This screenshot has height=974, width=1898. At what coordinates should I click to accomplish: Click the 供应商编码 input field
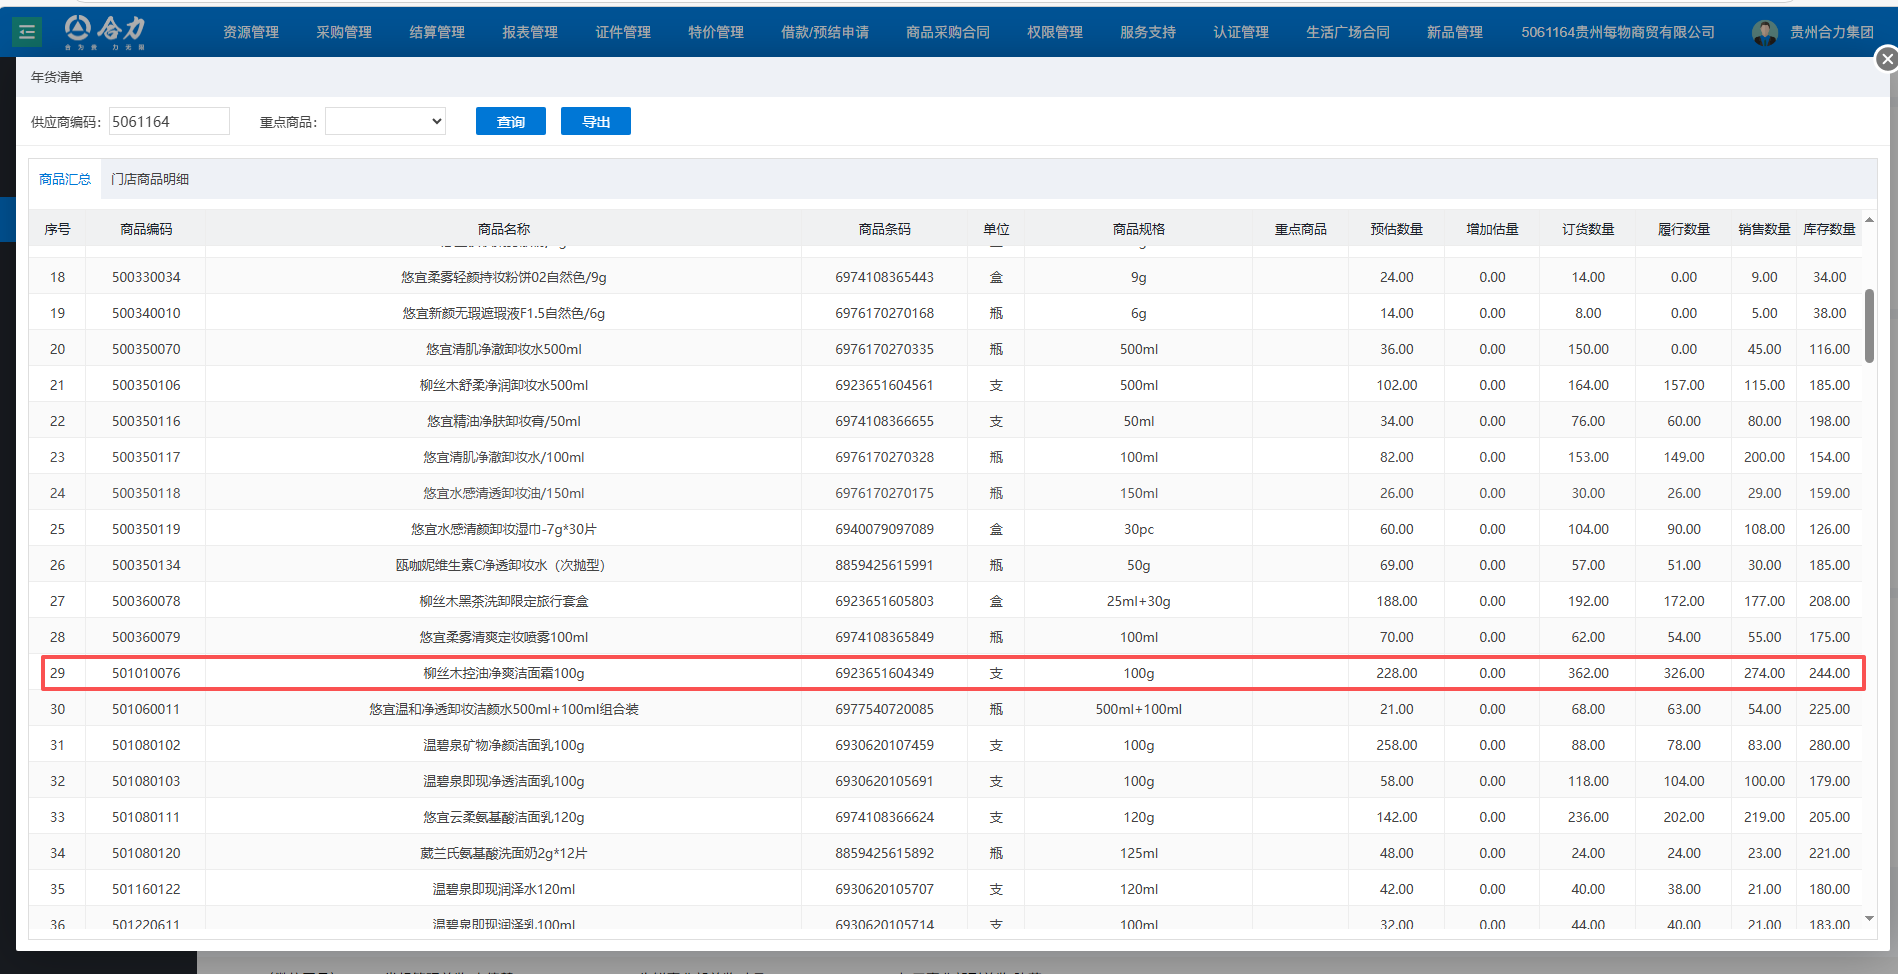coord(168,121)
